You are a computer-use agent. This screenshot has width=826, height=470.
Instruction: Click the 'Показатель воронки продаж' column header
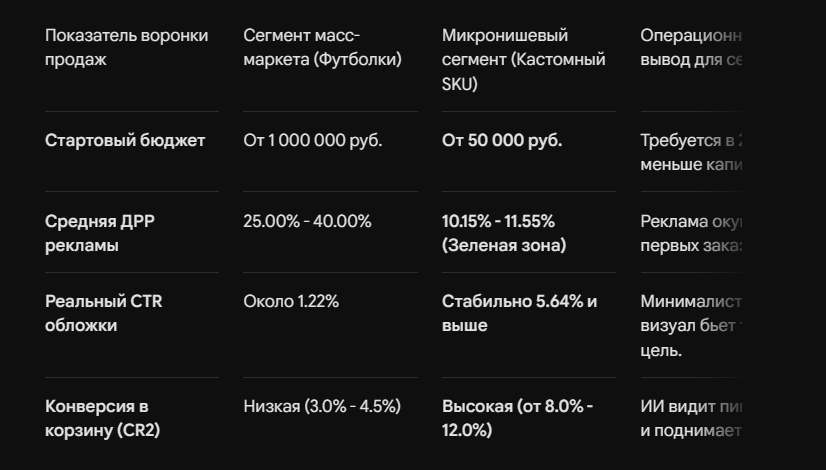click(126, 47)
